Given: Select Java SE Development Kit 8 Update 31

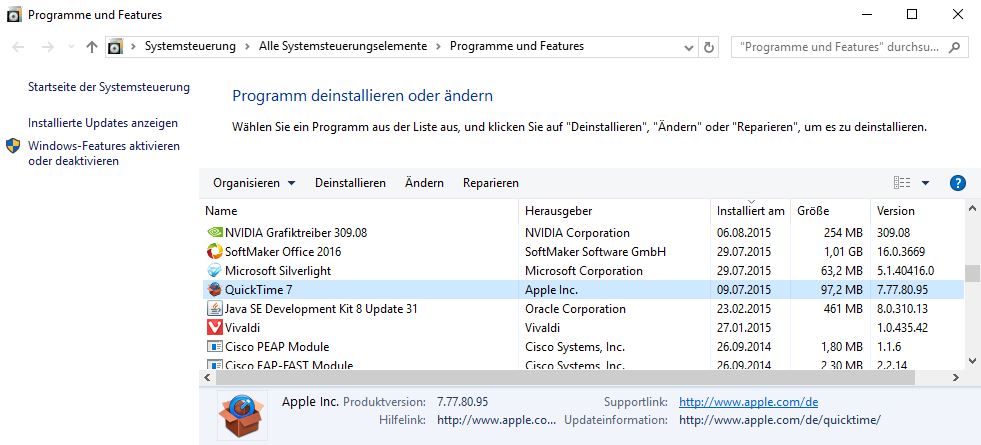Looking at the screenshot, I should point(321,309).
